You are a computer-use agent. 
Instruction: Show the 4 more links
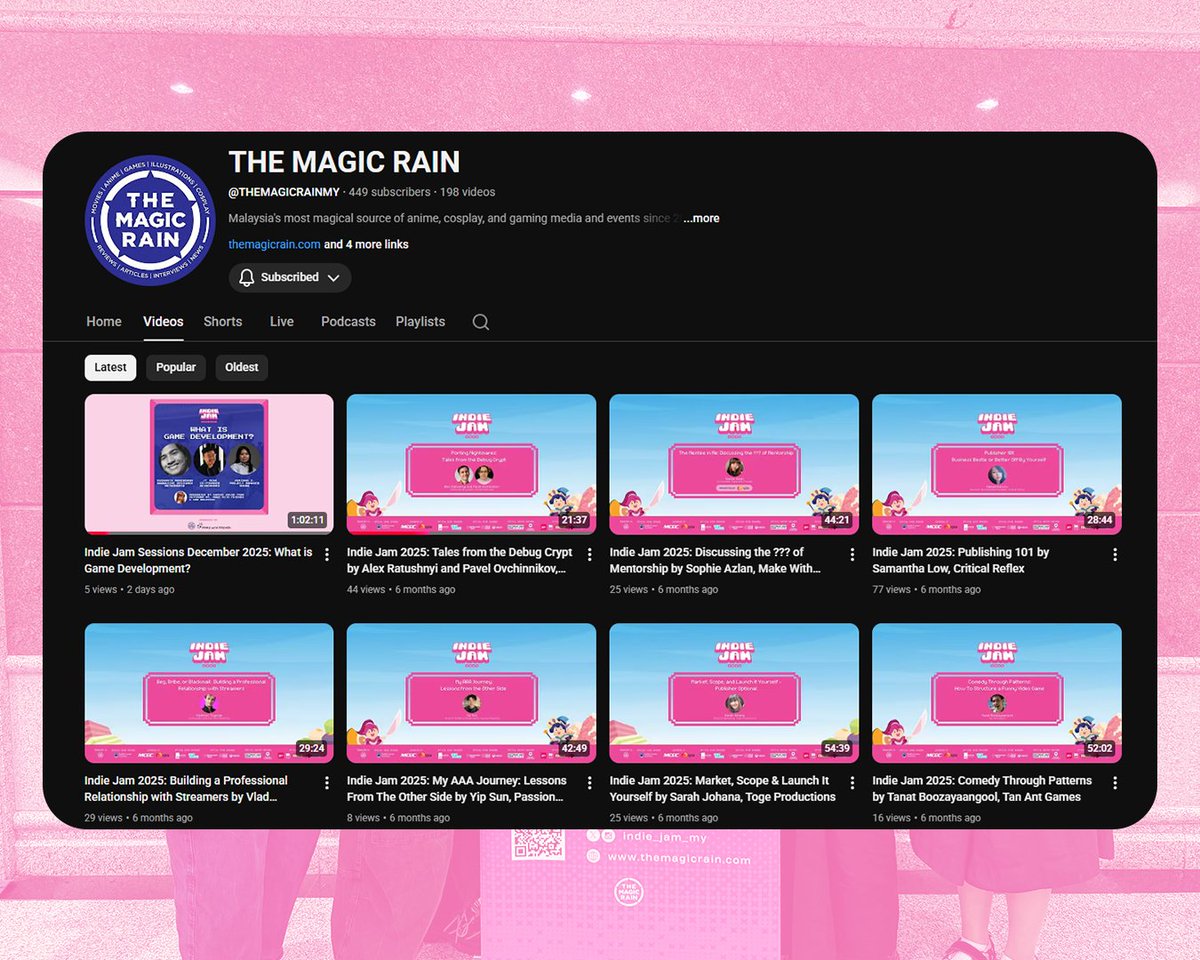pyautogui.click(x=366, y=244)
